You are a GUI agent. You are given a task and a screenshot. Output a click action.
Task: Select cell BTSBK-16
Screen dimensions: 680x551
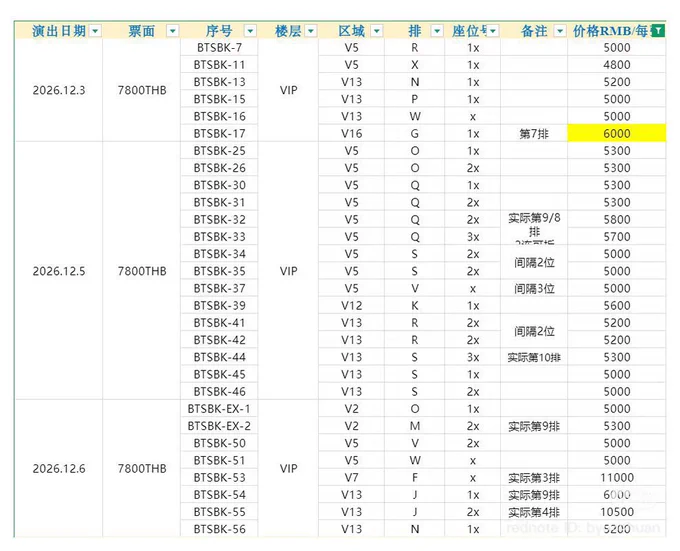tap(219, 117)
